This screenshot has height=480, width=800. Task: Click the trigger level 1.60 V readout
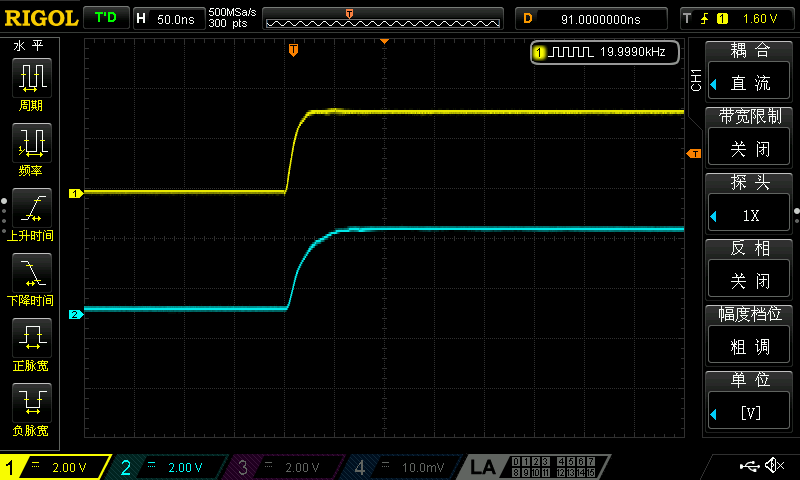click(760, 19)
